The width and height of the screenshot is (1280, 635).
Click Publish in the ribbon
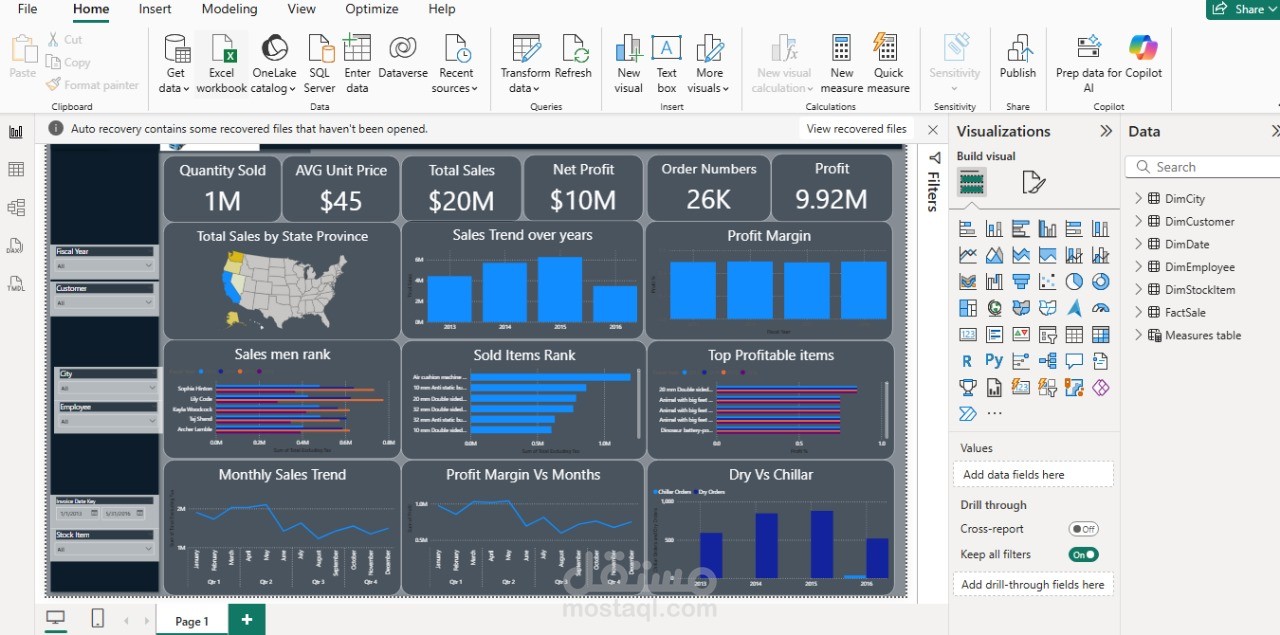click(x=1018, y=58)
